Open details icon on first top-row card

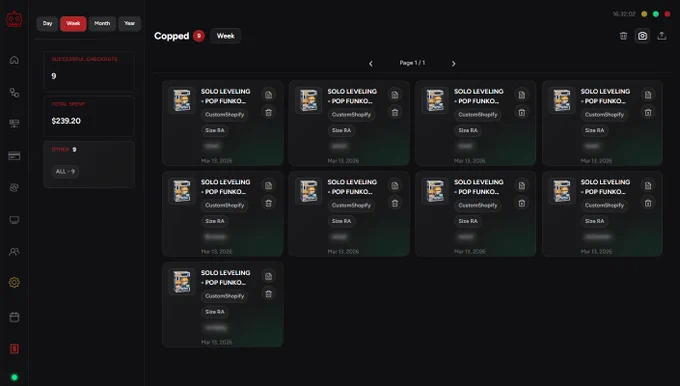pyautogui.click(x=268, y=95)
